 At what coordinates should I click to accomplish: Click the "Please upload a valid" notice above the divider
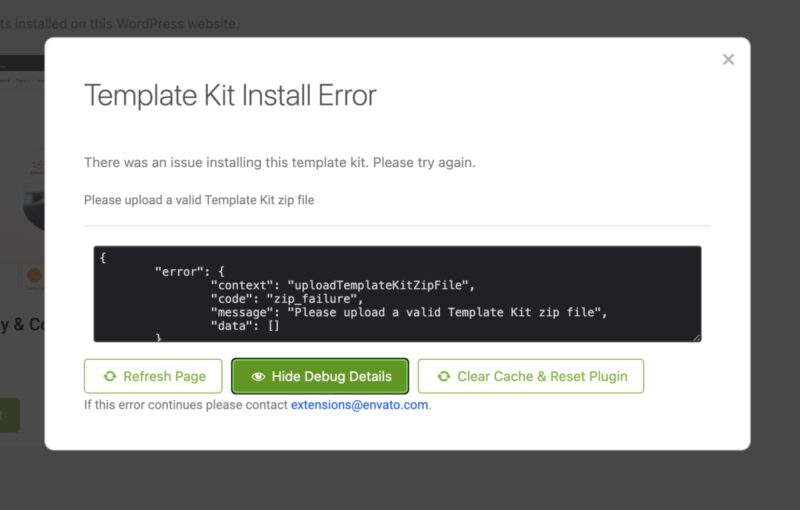[x=198, y=200]
